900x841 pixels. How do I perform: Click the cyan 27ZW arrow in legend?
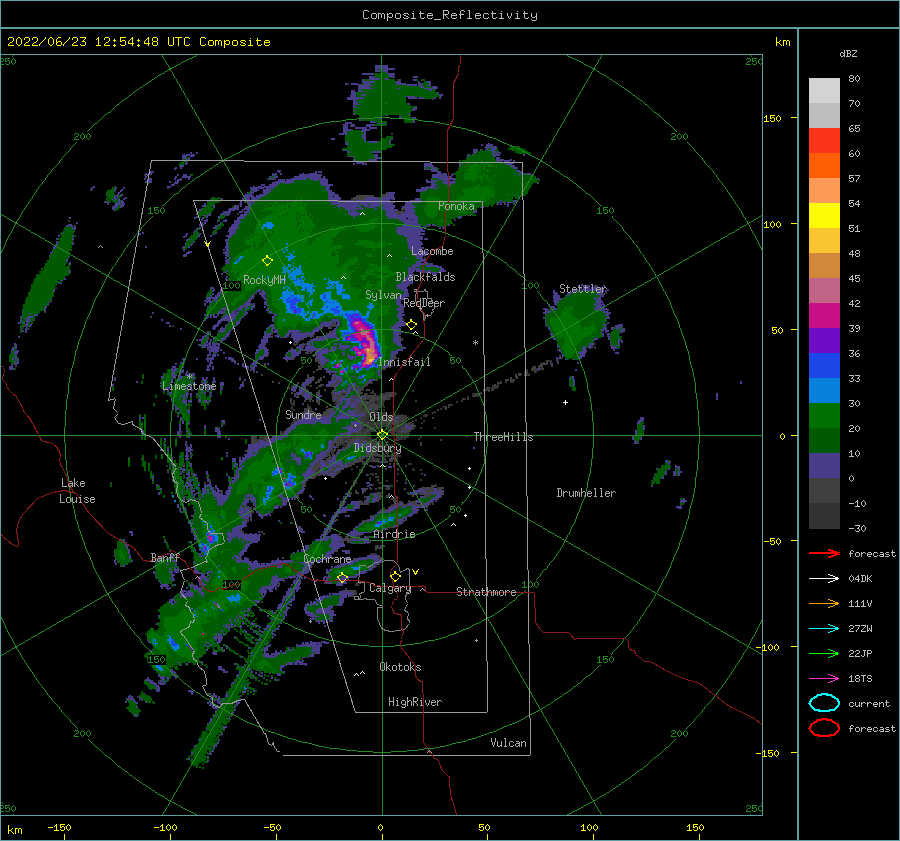point(824,629)
